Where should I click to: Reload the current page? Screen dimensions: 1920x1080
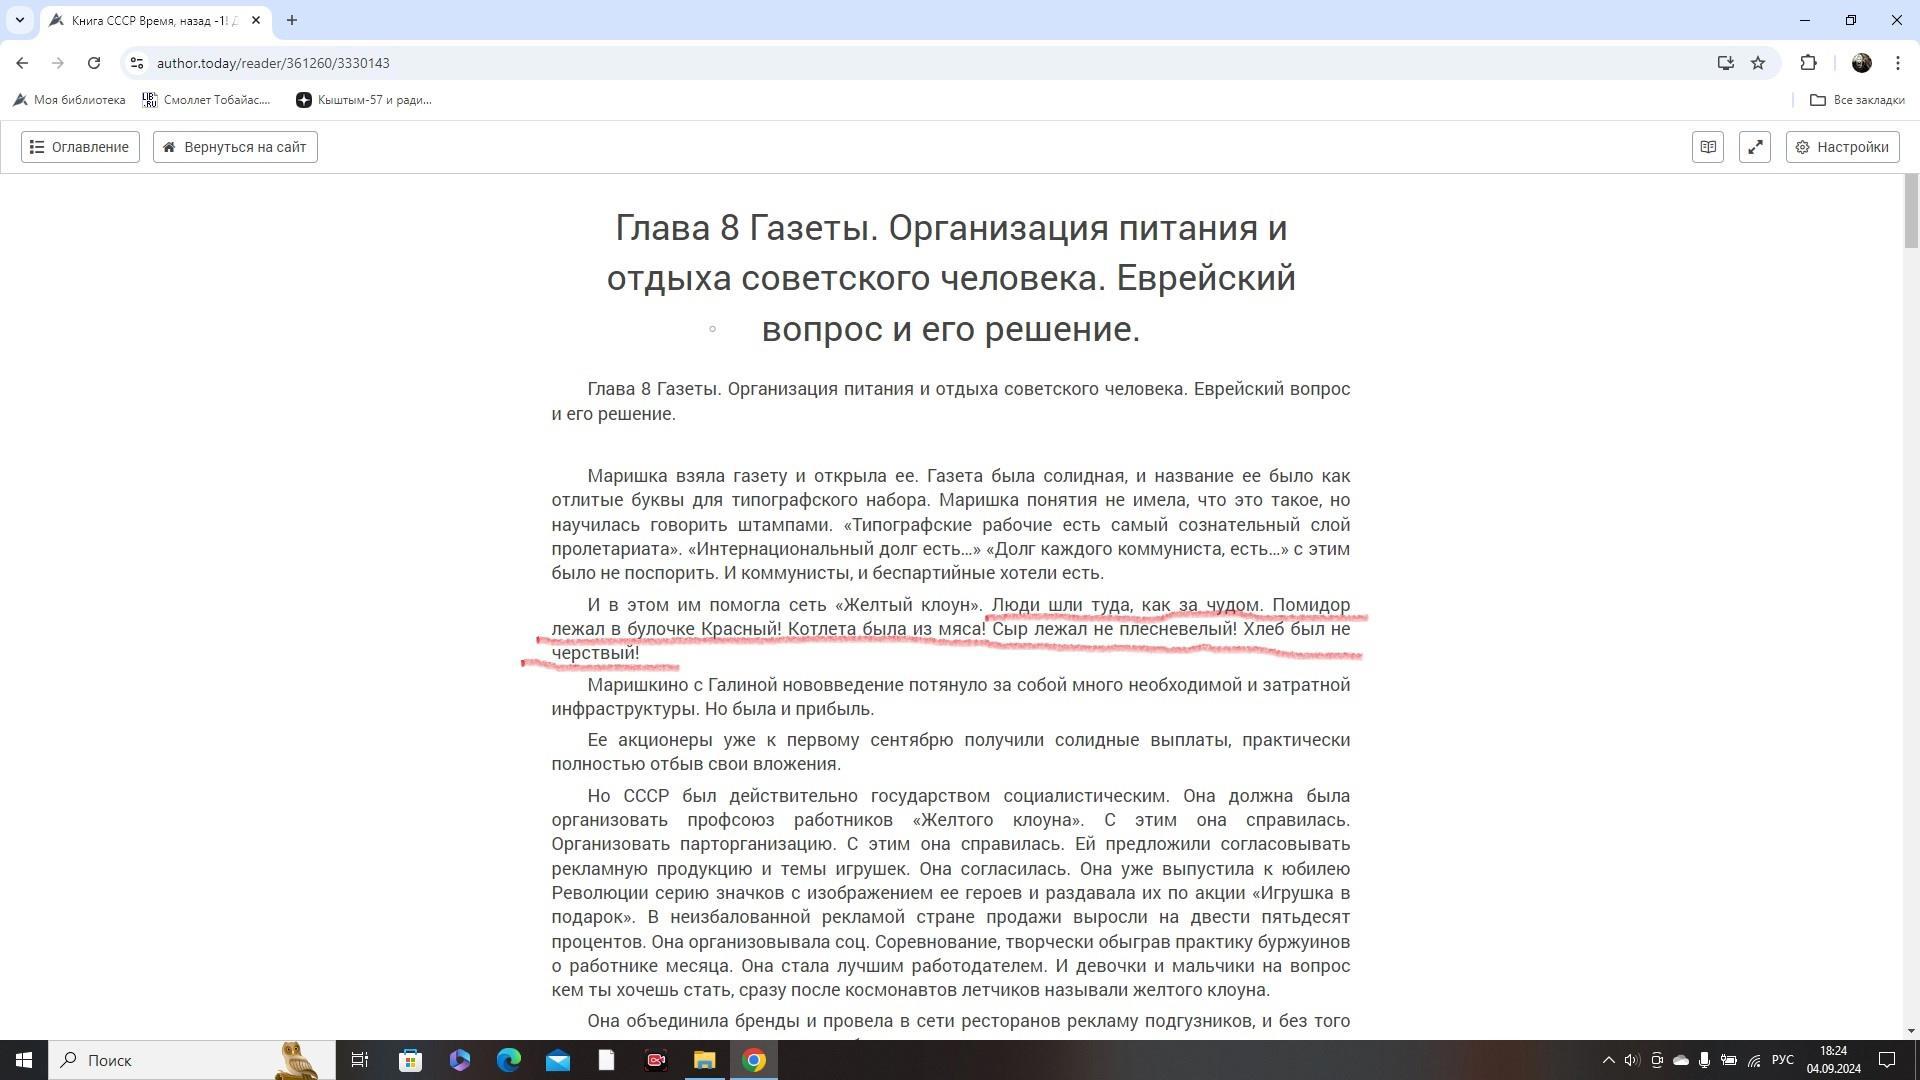[94, 63]
